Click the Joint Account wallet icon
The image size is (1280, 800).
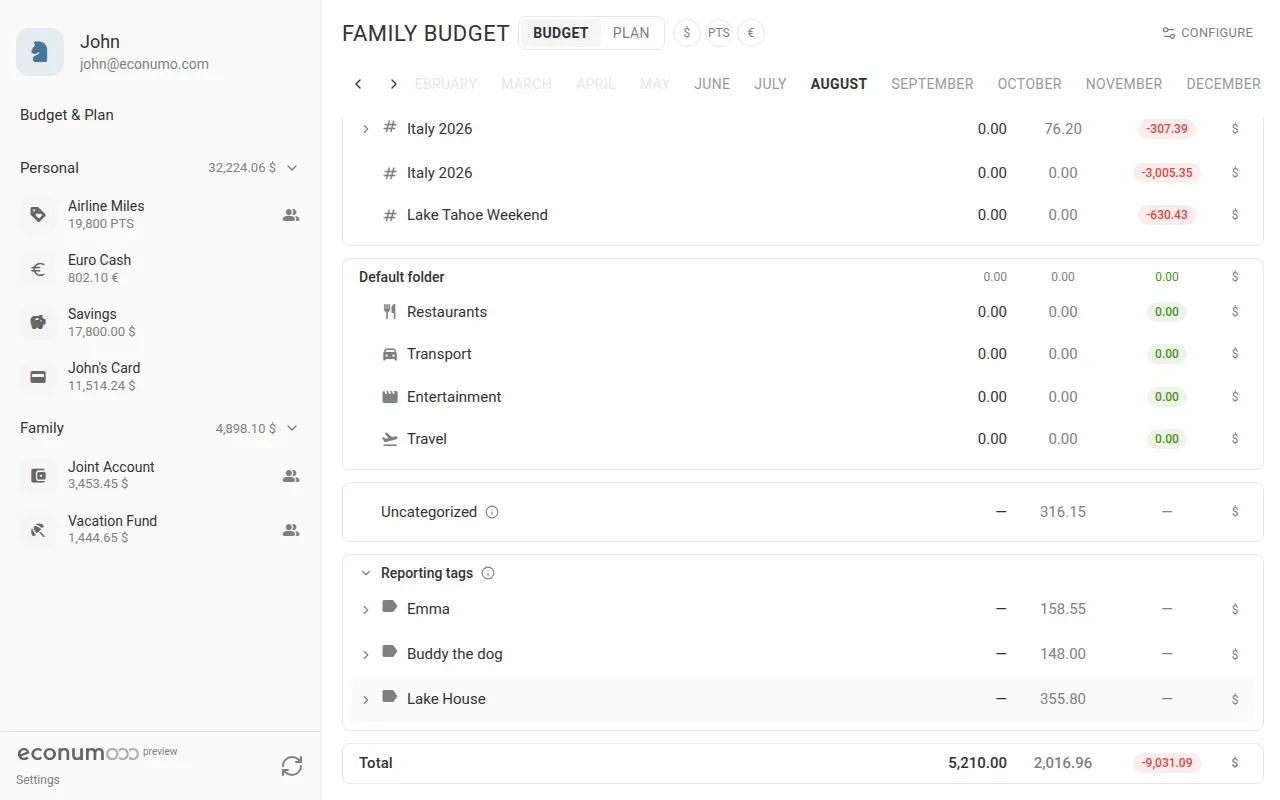pyautogui.click(x=38, y=475)
